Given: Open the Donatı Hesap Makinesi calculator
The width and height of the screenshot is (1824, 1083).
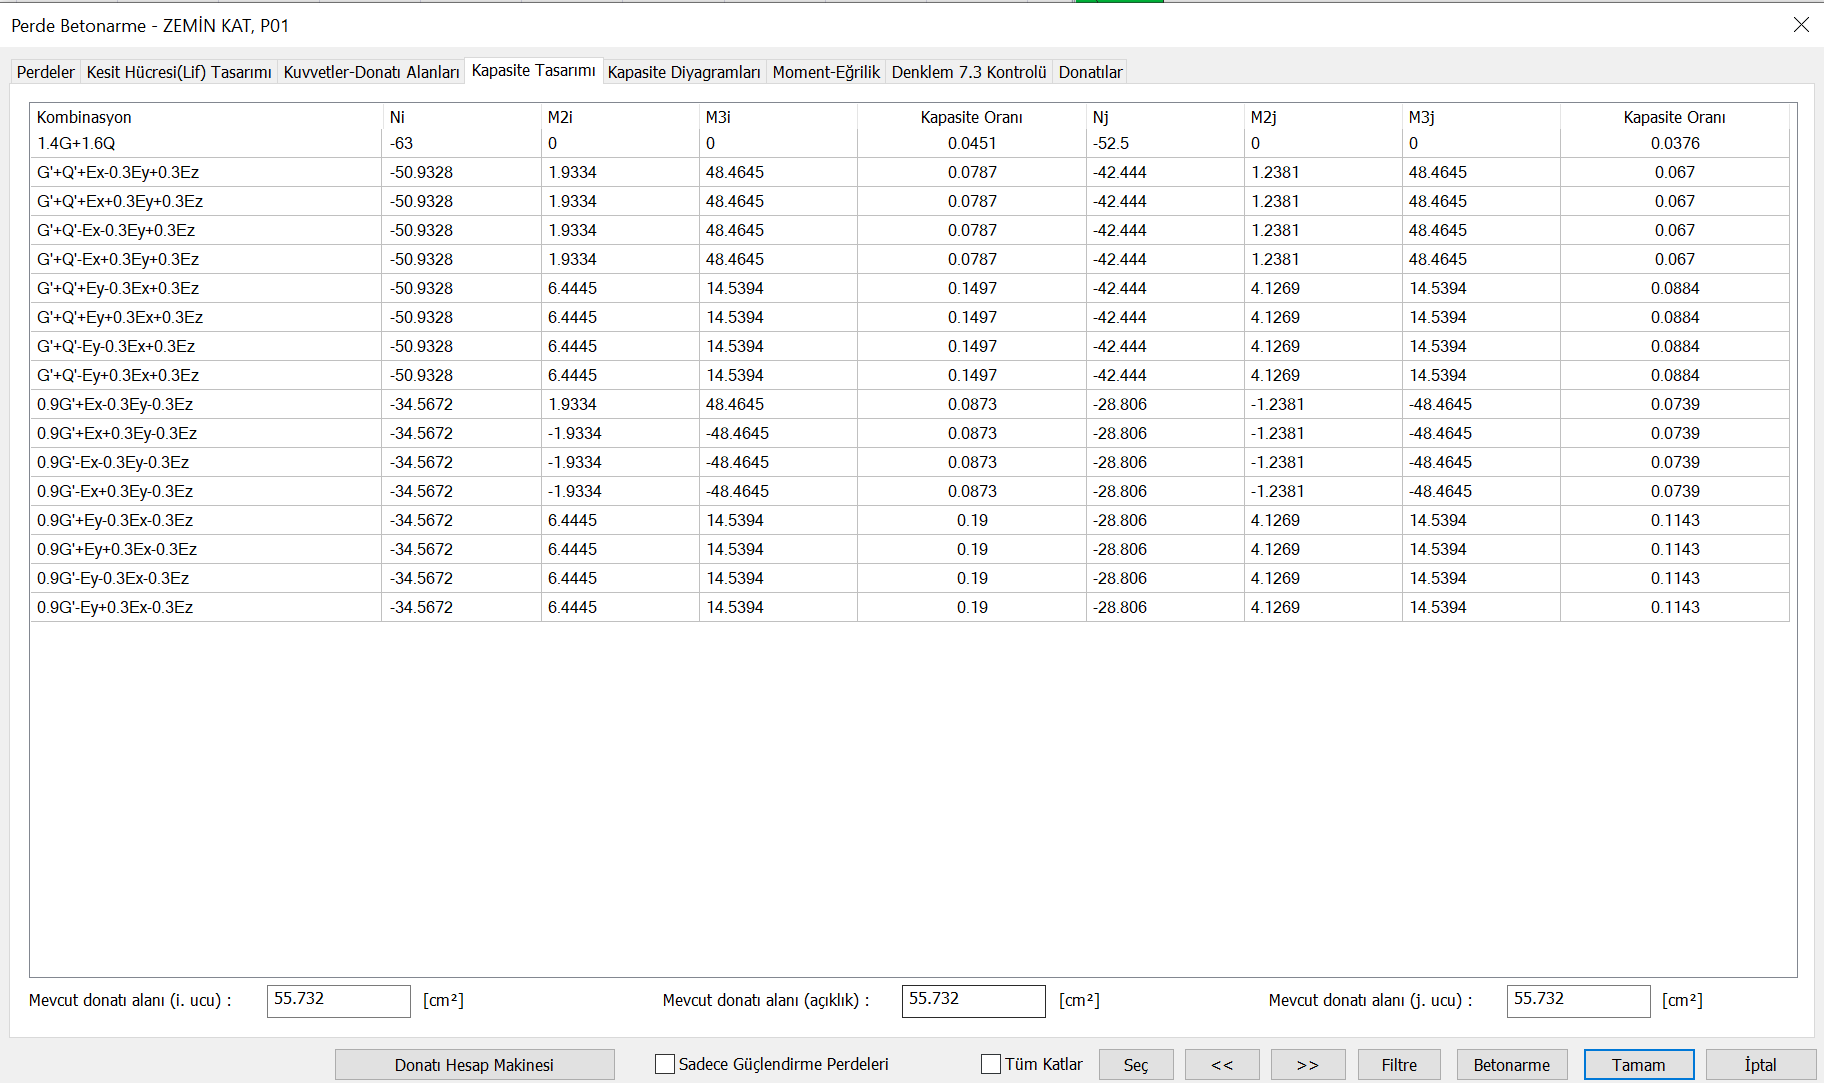Looking at the screenshot, I should tap(474, 1065).
